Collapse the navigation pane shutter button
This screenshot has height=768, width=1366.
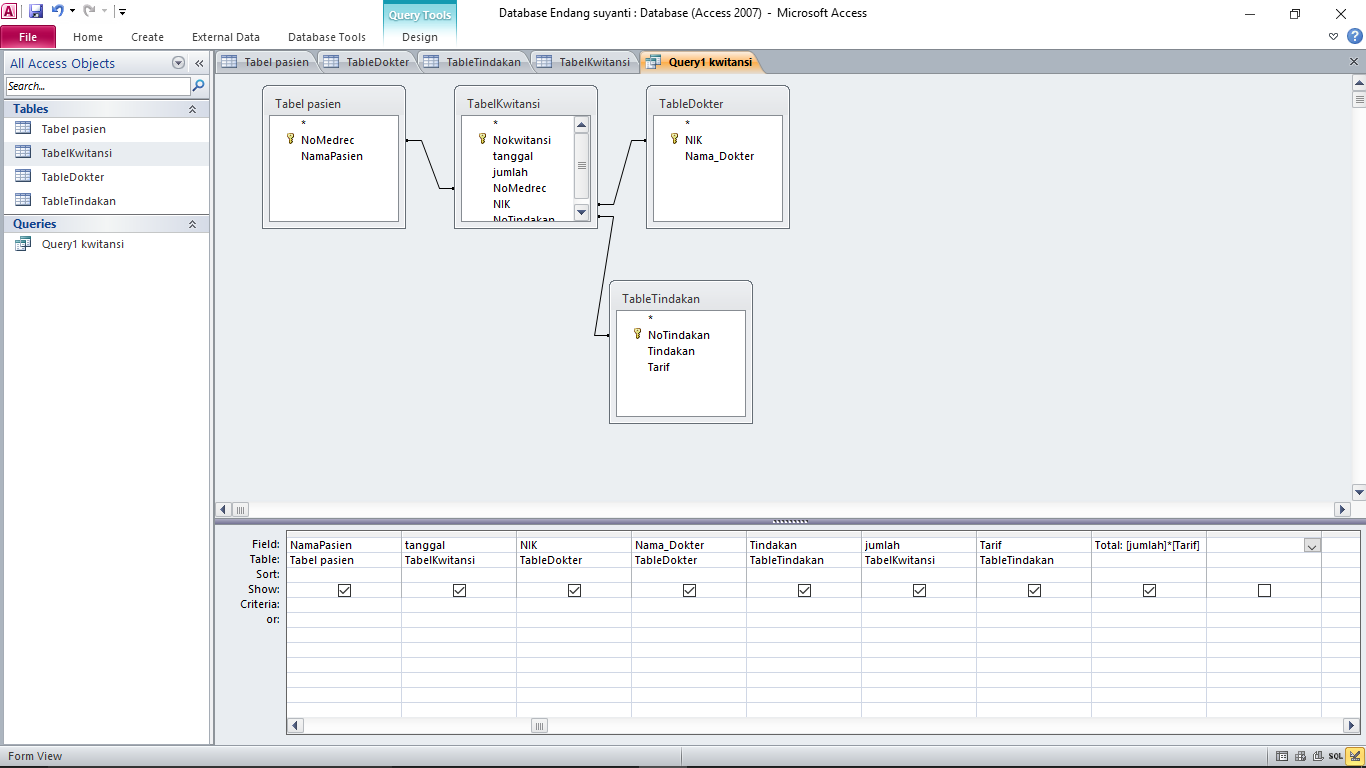[198, 62]
